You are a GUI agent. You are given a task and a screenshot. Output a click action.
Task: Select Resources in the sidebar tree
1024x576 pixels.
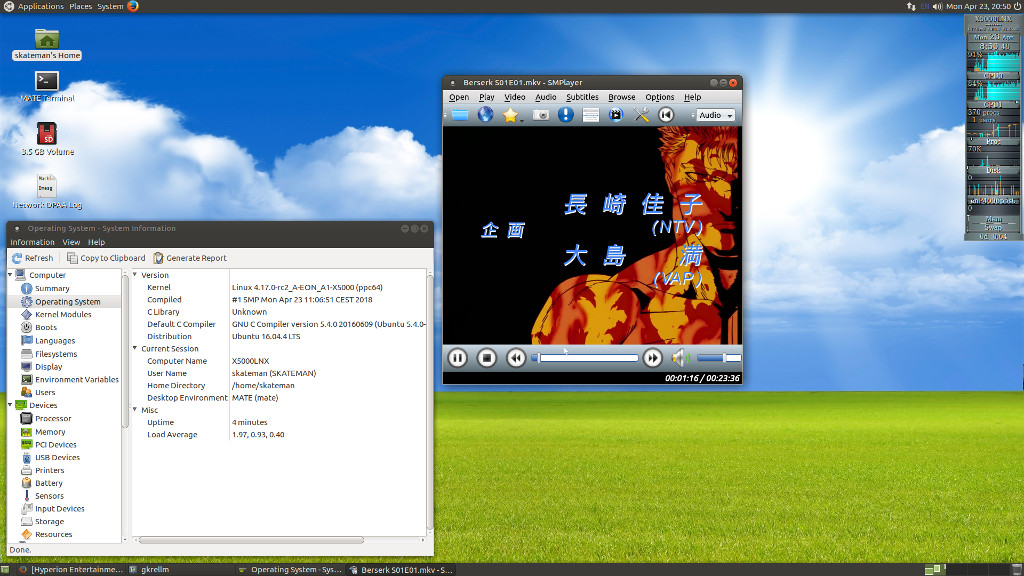54,534
